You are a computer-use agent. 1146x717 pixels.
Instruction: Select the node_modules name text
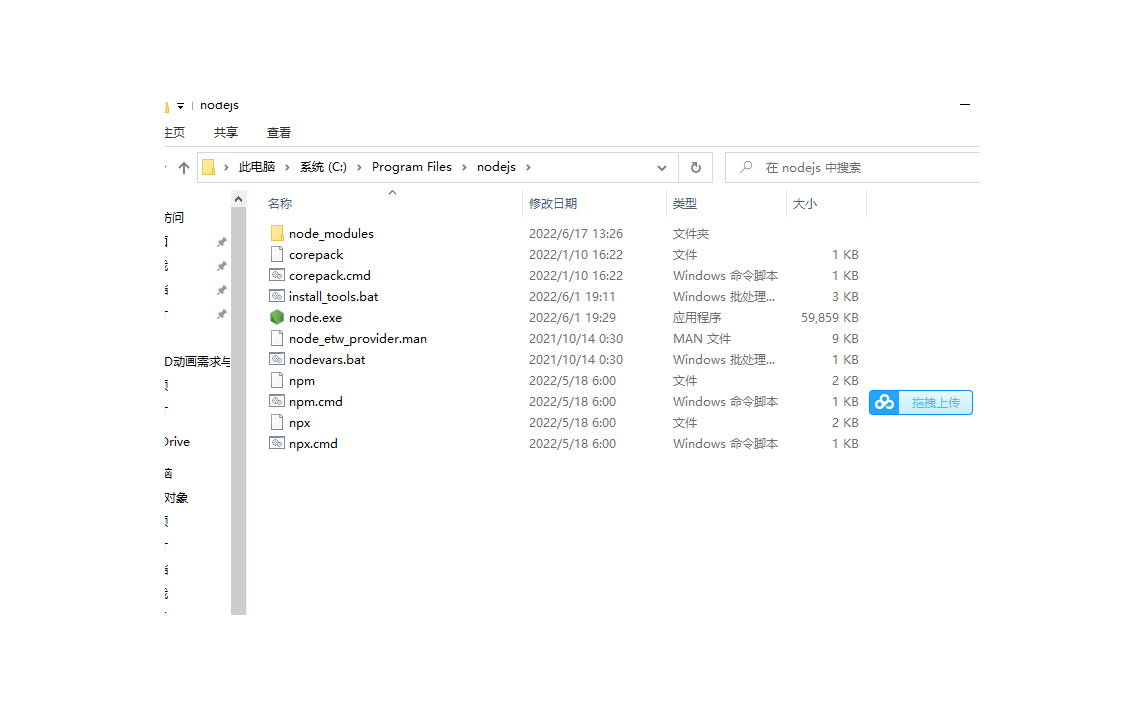331,233
